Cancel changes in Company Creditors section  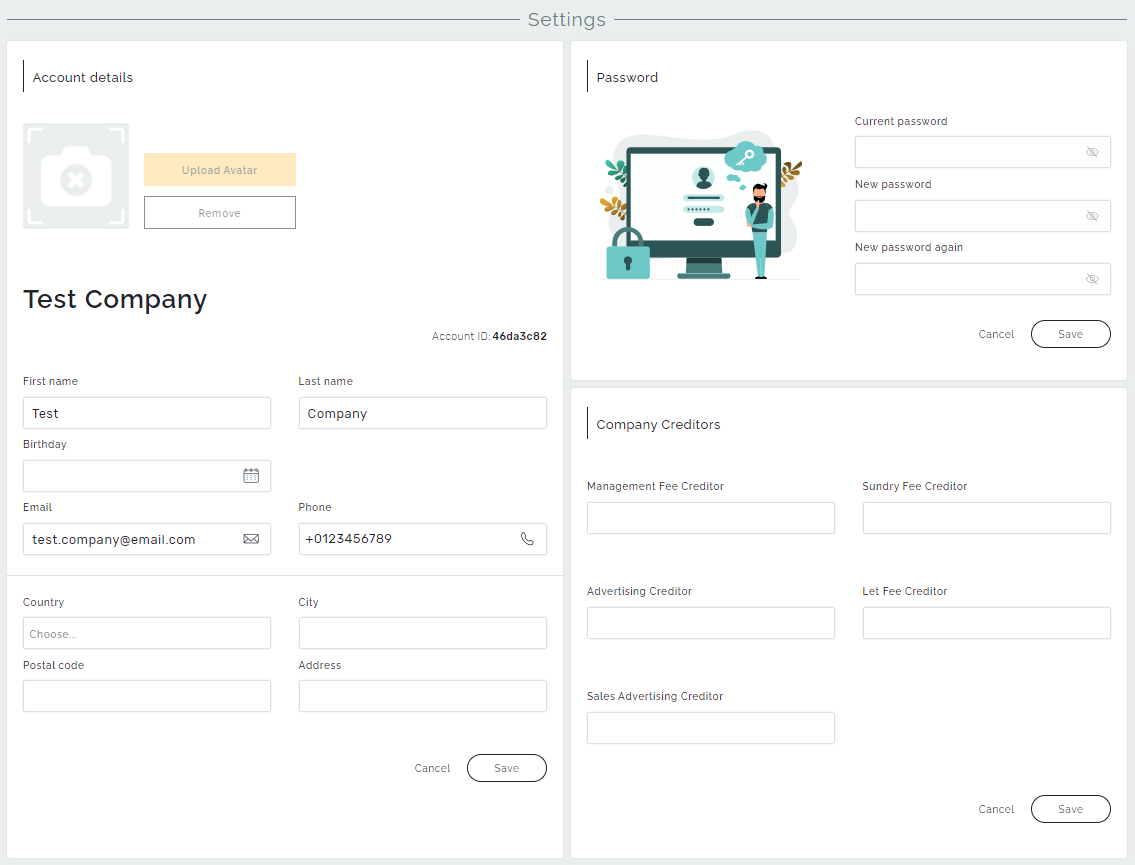(x=996, y=809)
